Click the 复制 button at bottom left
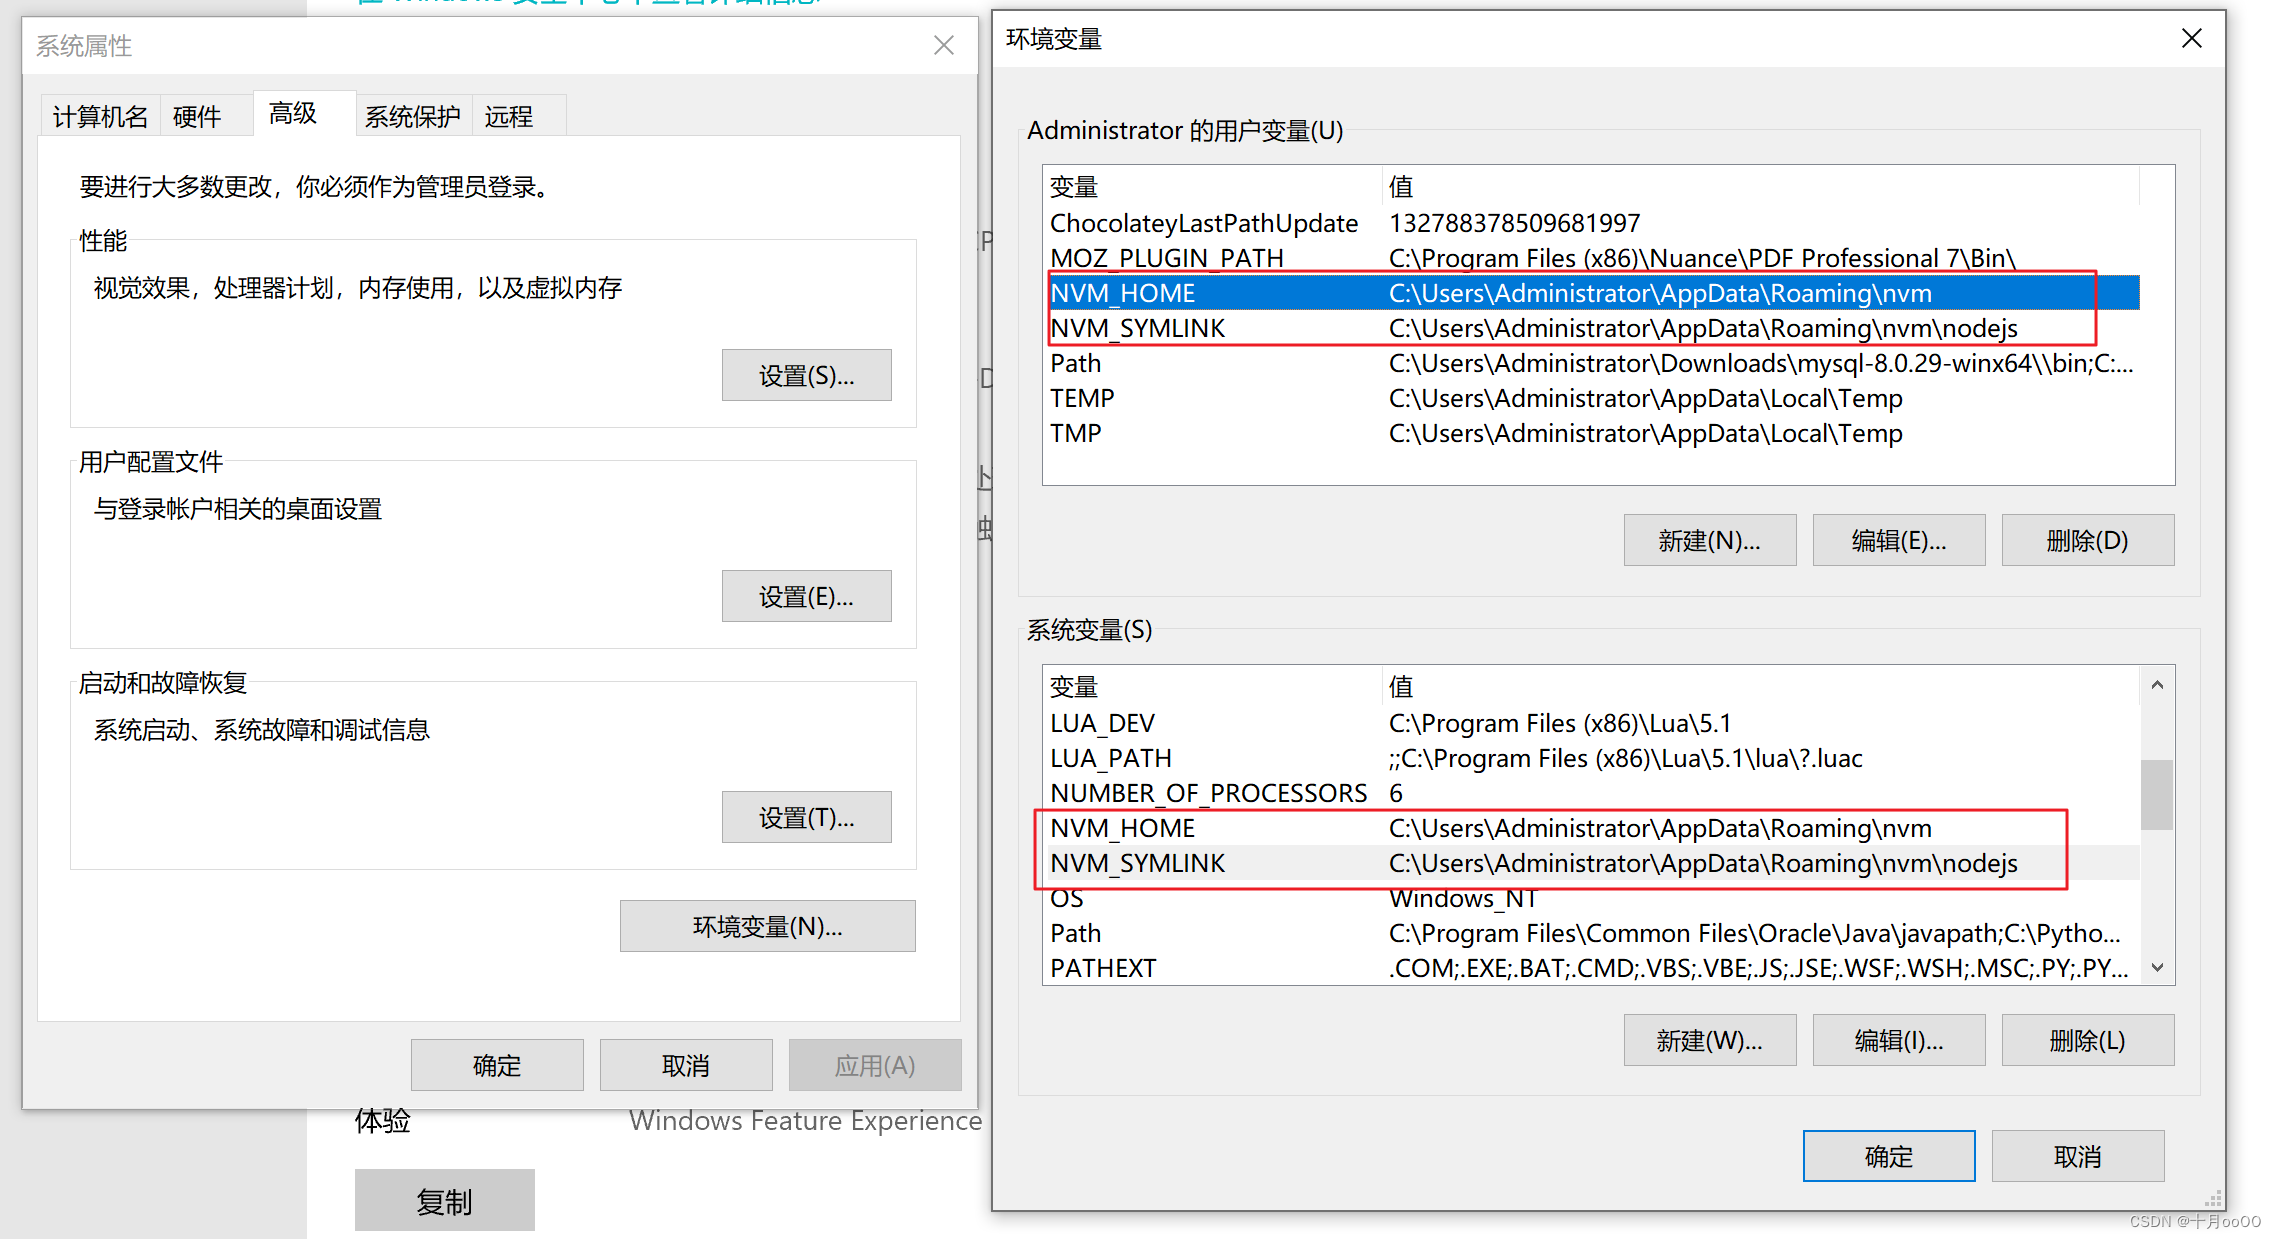The image size is (2276, 1239). [444, 1199]
